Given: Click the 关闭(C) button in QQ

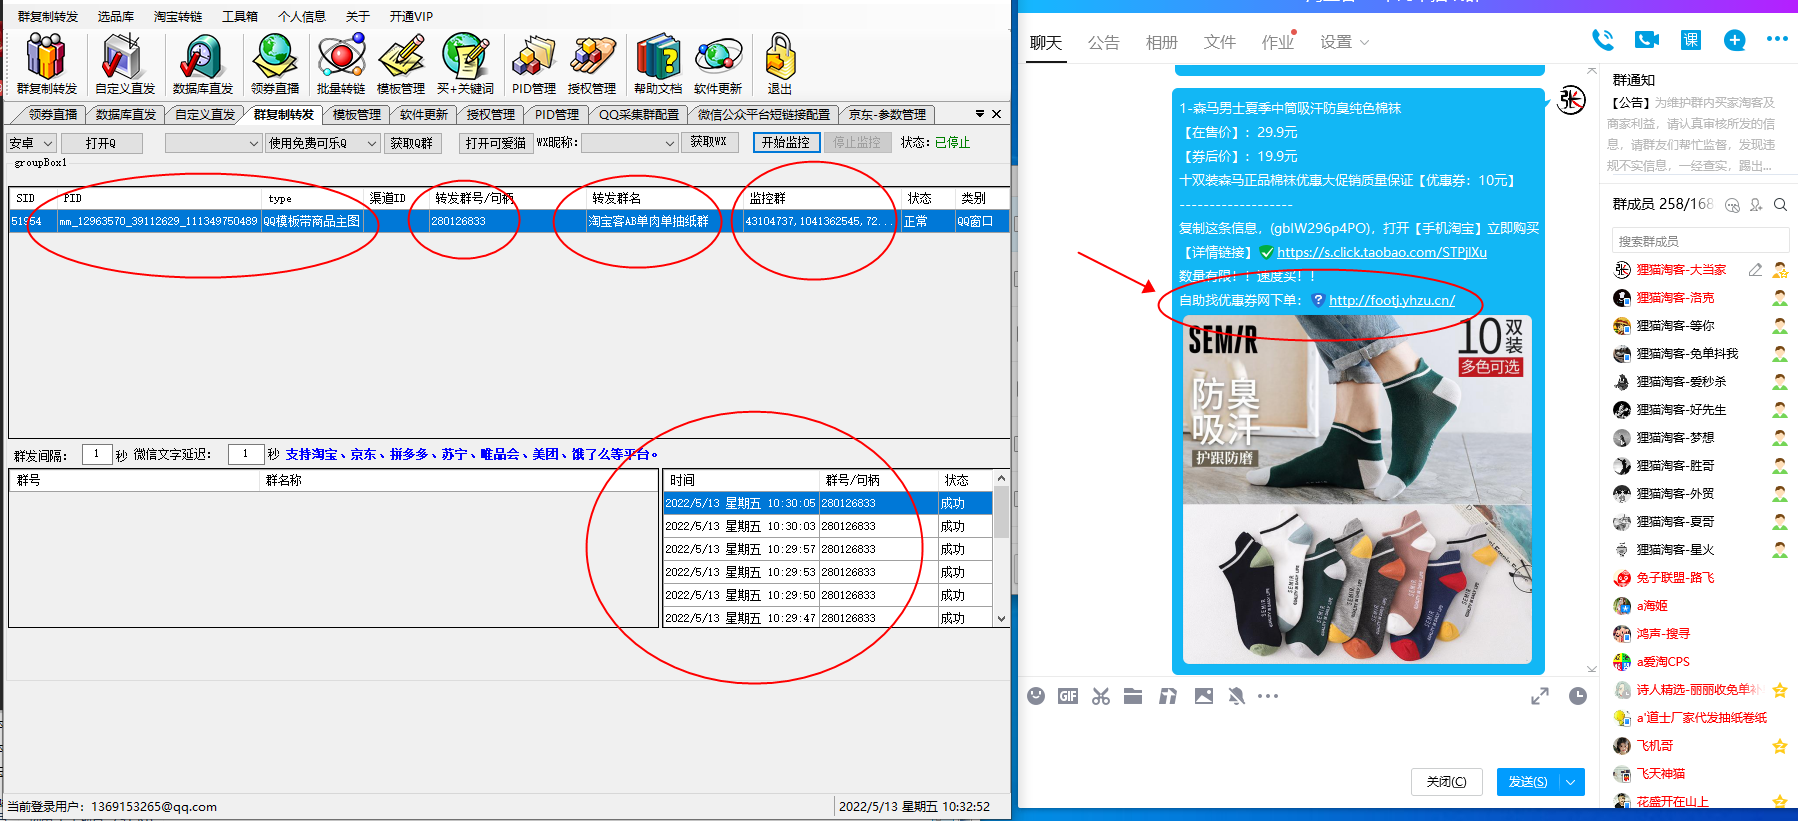Looking at the screenshot, I should [1446, 782].
